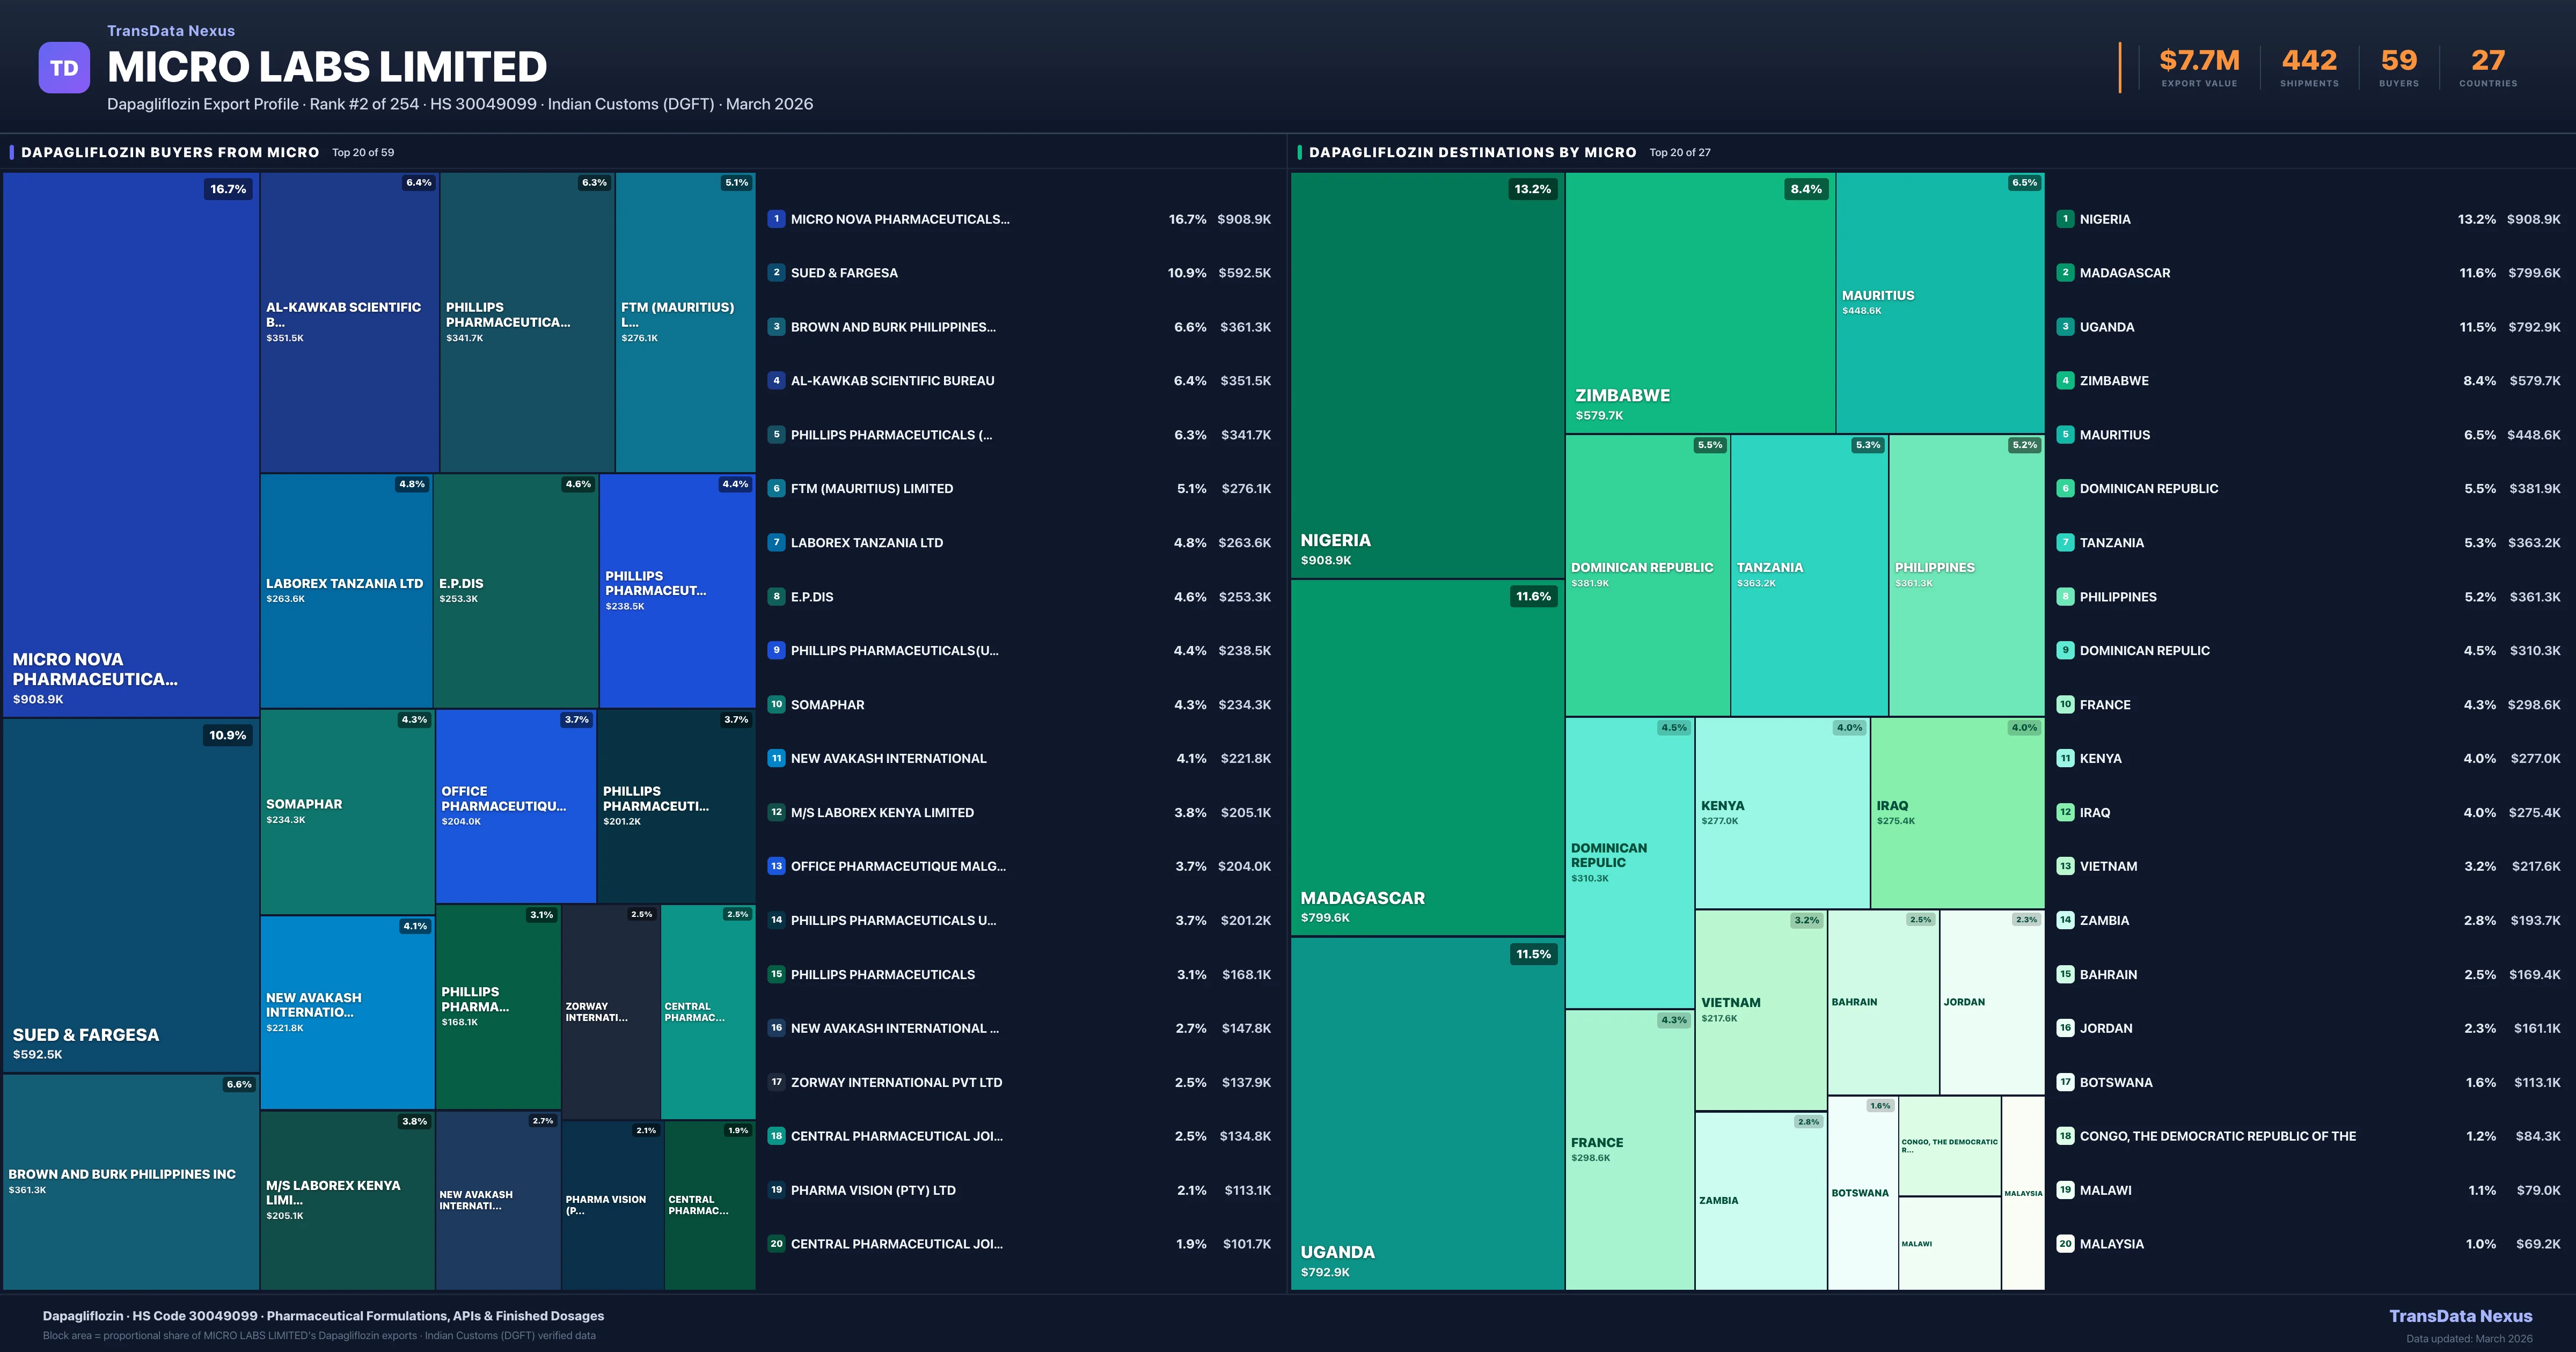Click the 8.4% badge on the ZIMBABWE block
The image size is (2576, 1352).
tap(1806, 188)
